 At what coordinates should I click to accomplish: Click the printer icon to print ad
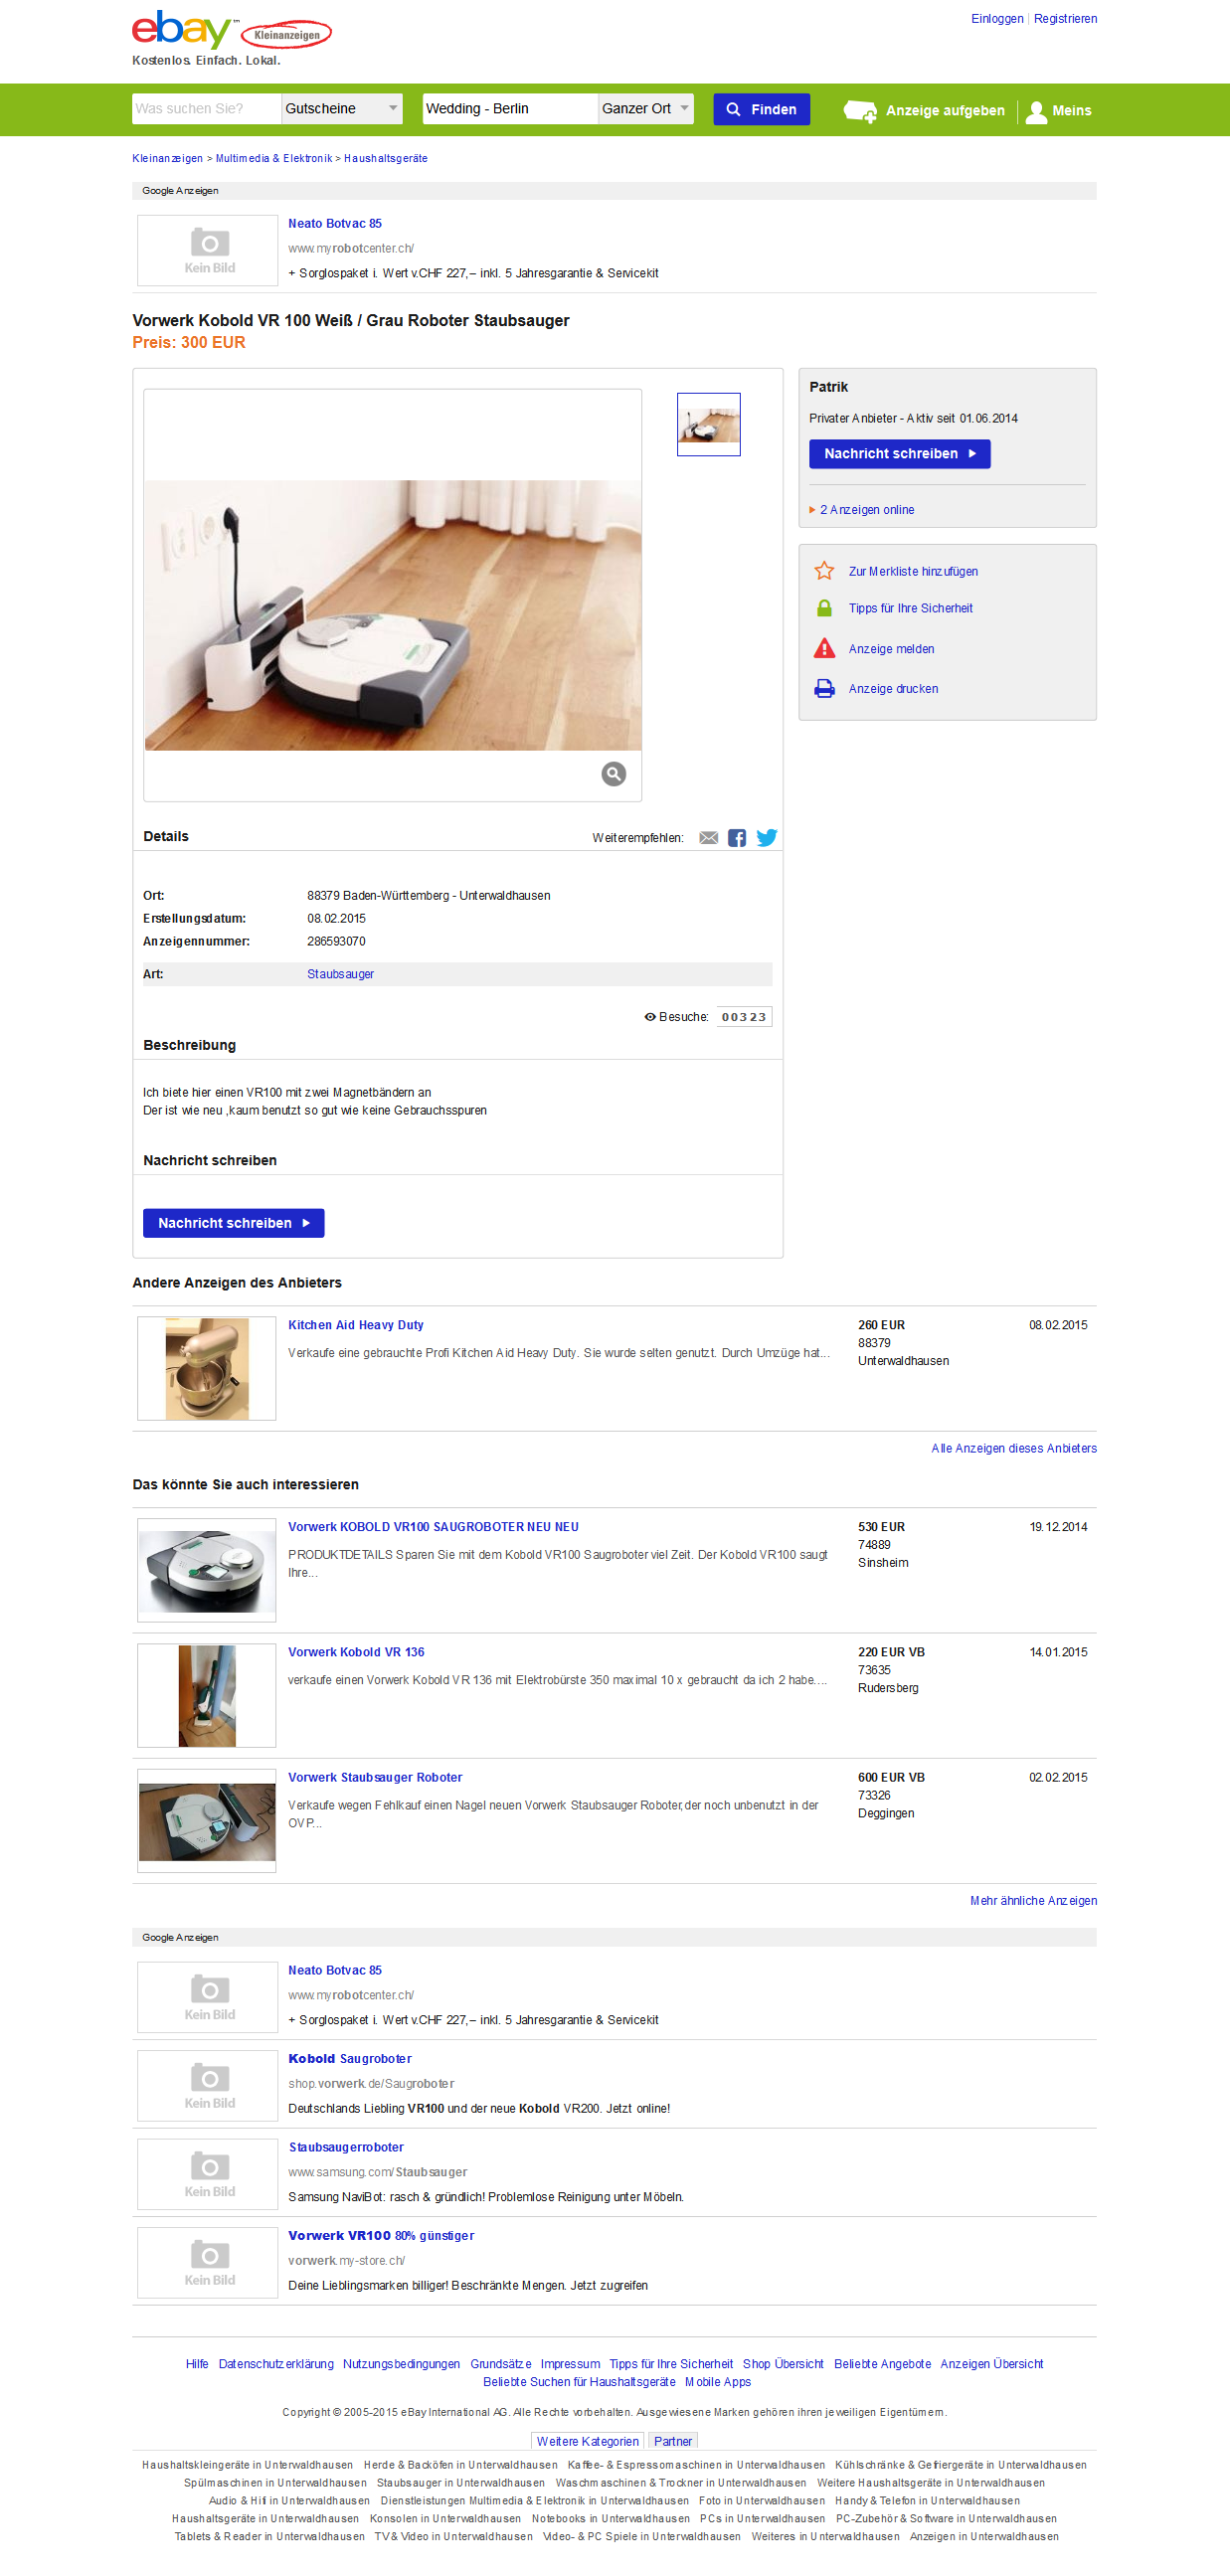click(x=824, y=688)
